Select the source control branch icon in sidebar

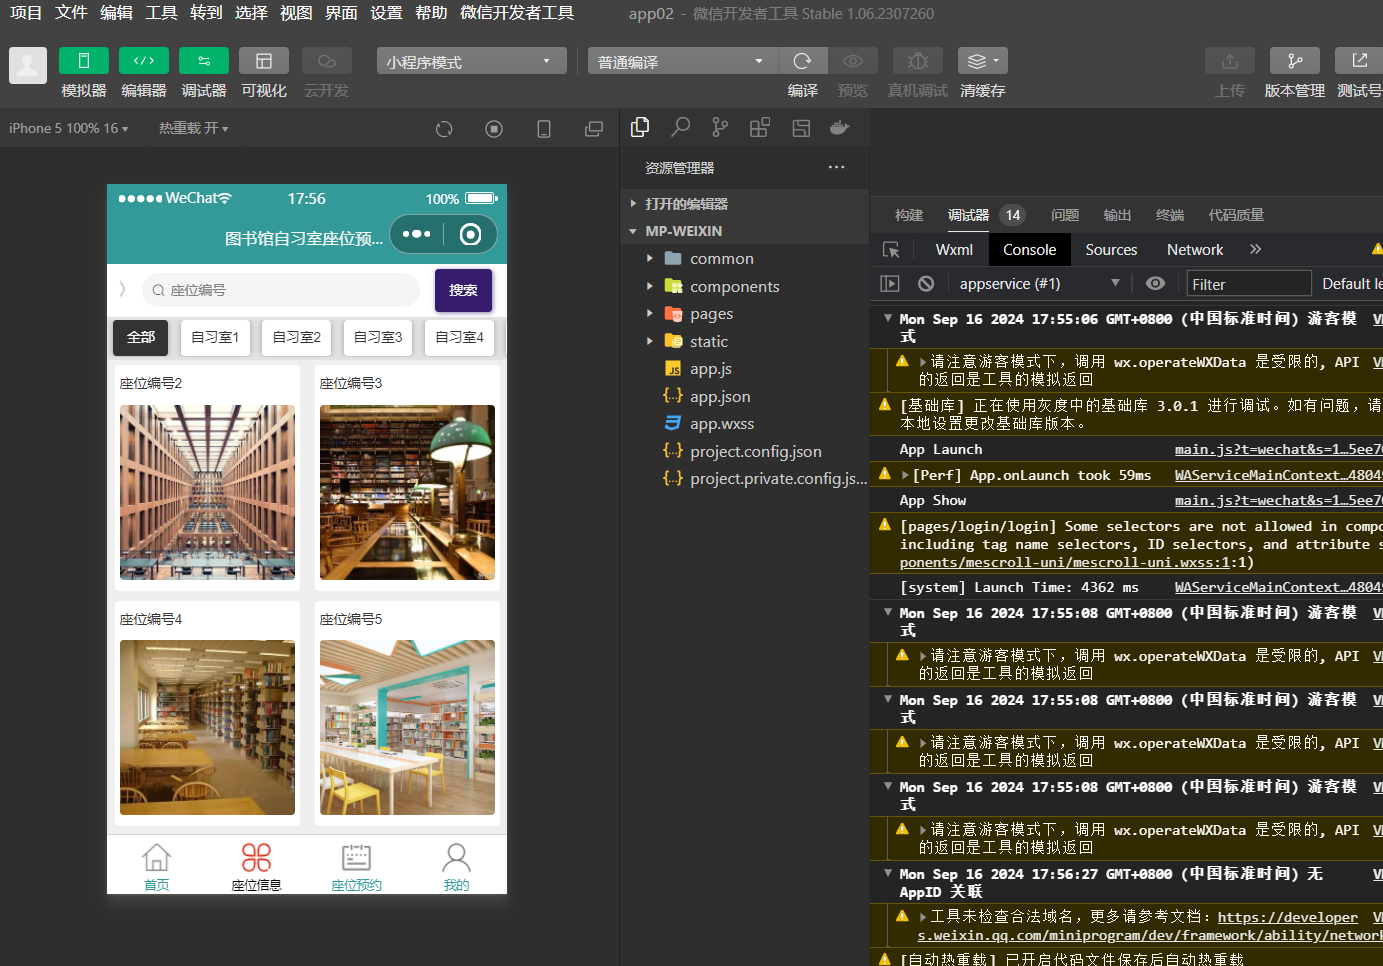point(719,128)
